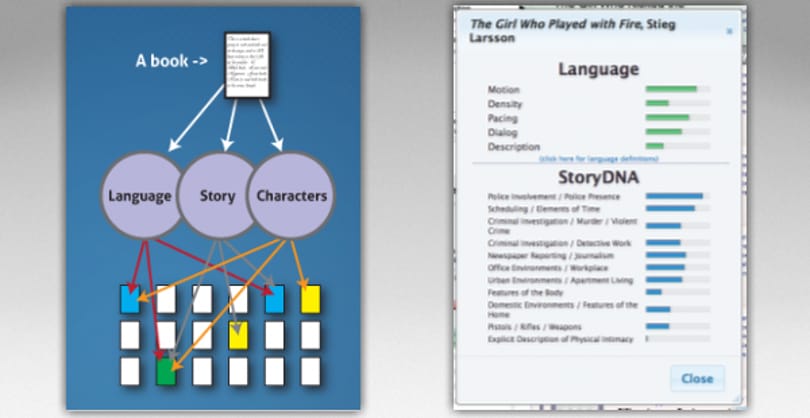Viewport: 810px width, 418px height.
Task: Click the 'Pacing' label
Action: [x=503, y=118]
